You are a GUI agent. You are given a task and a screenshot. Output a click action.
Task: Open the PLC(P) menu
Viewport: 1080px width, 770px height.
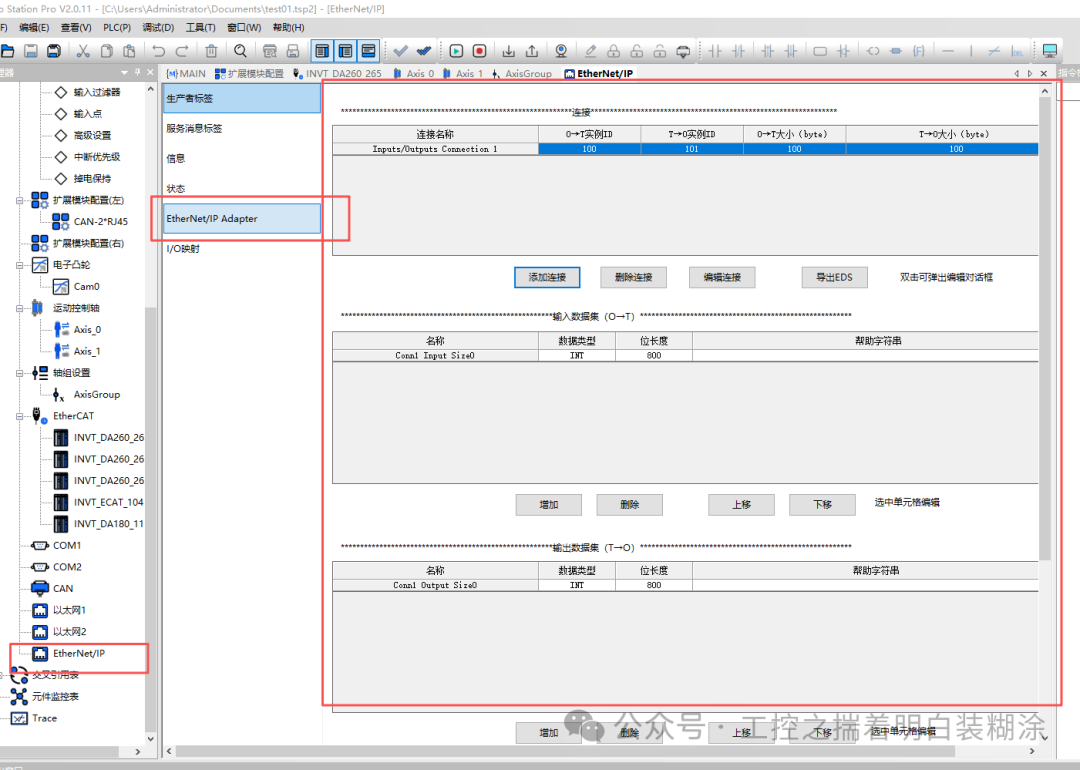tap(117, 28)
